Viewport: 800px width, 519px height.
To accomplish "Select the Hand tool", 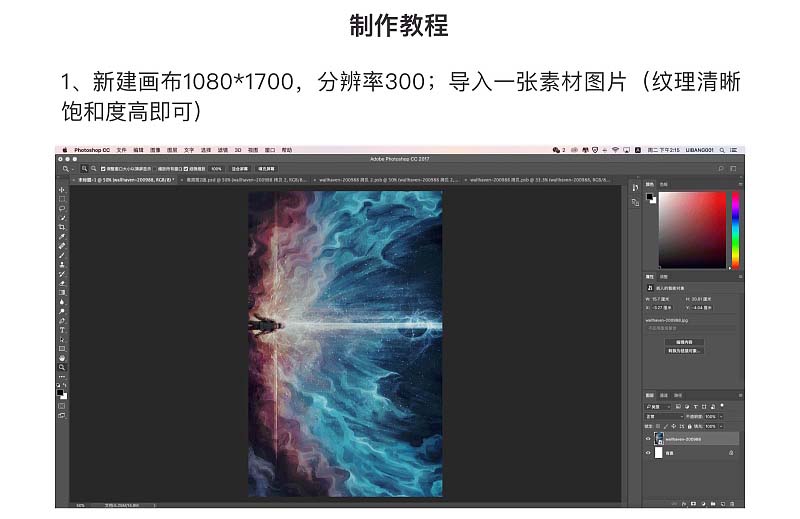I will pos(62,358).
